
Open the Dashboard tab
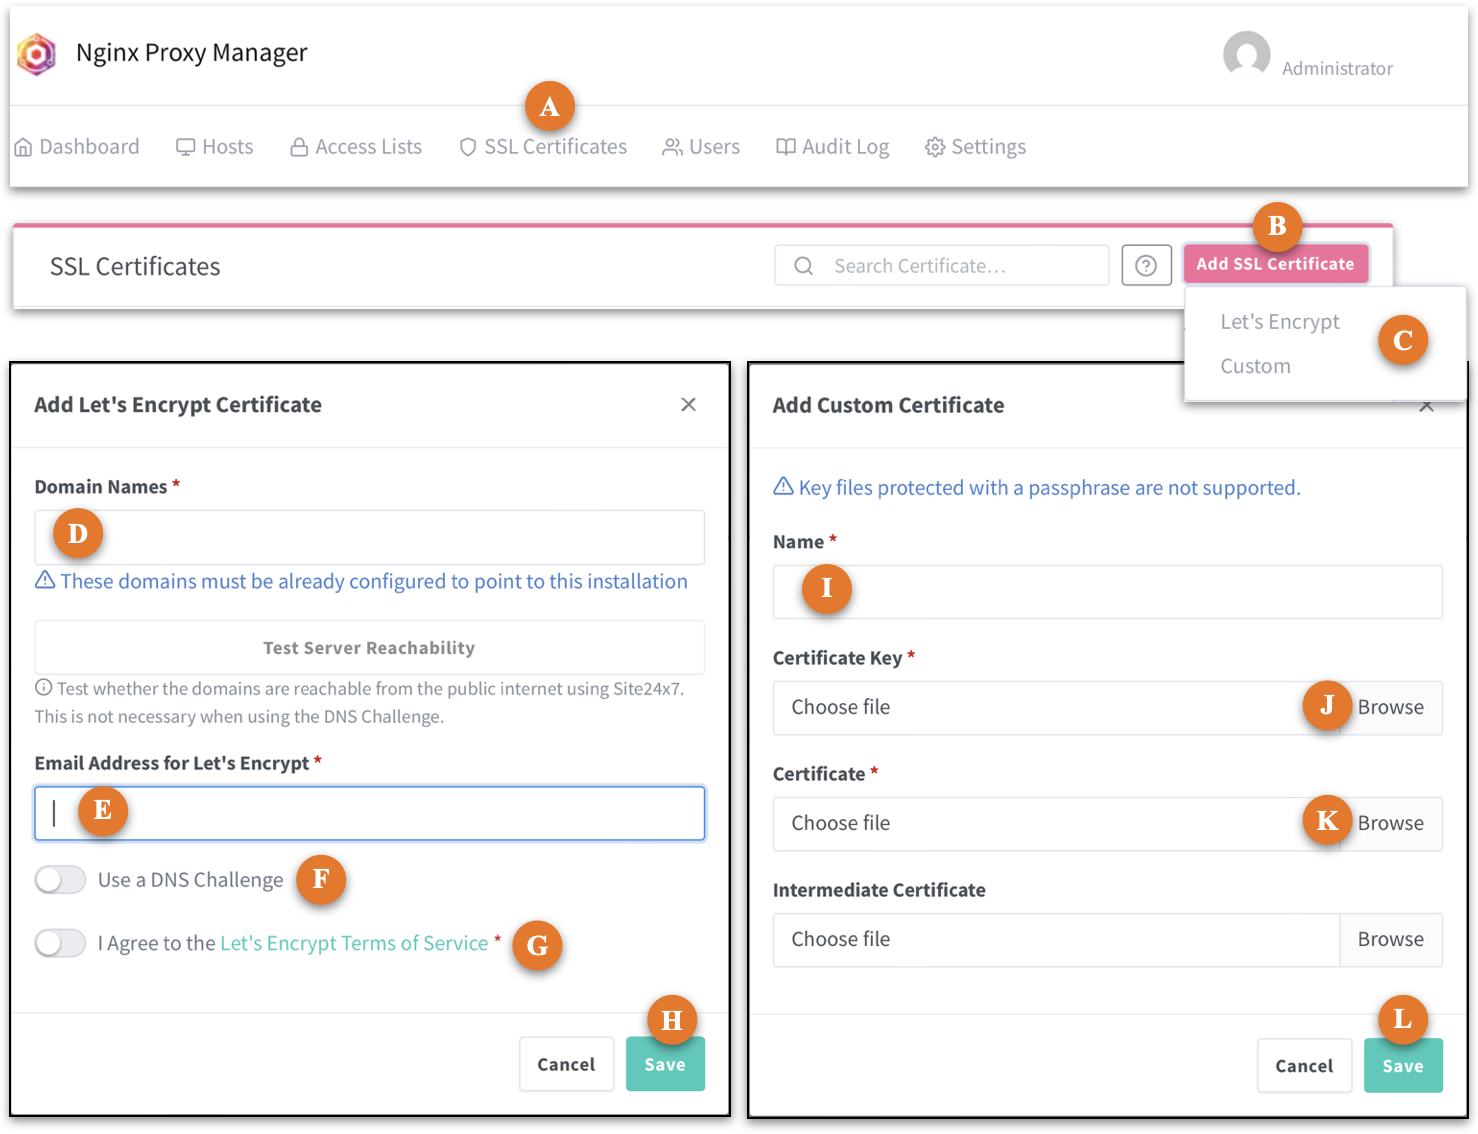coord(77,147)
